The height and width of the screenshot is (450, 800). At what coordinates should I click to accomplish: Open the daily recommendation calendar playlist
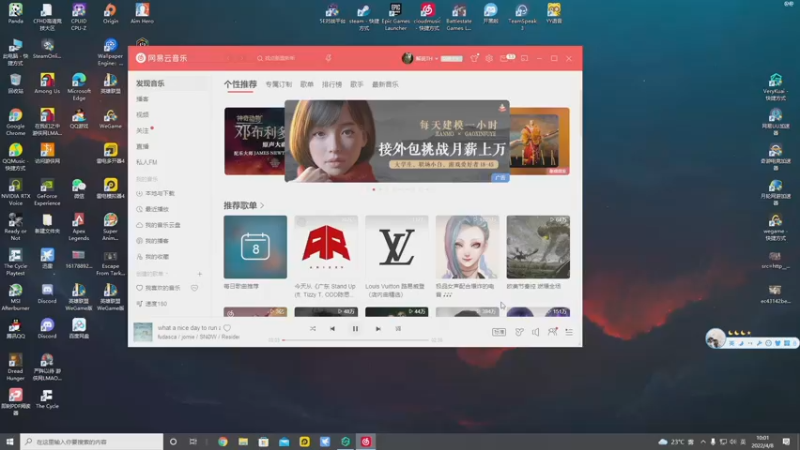point(255,247)
